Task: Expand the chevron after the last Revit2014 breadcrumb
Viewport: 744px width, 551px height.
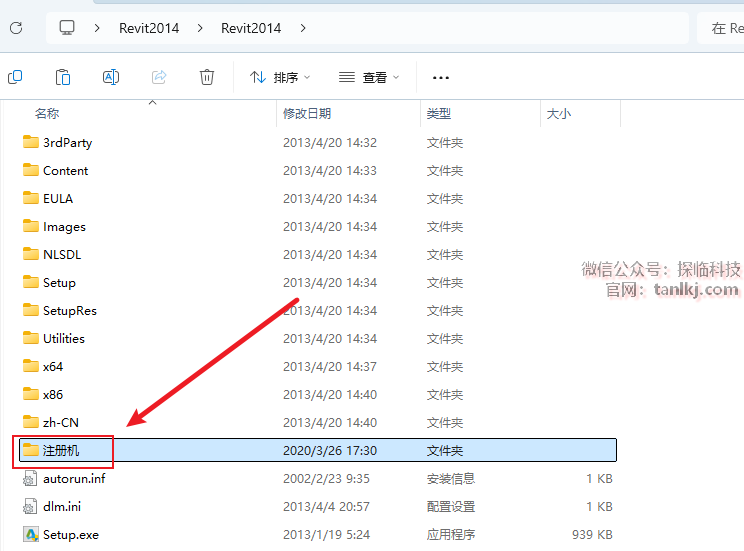Action: (303, 28)
